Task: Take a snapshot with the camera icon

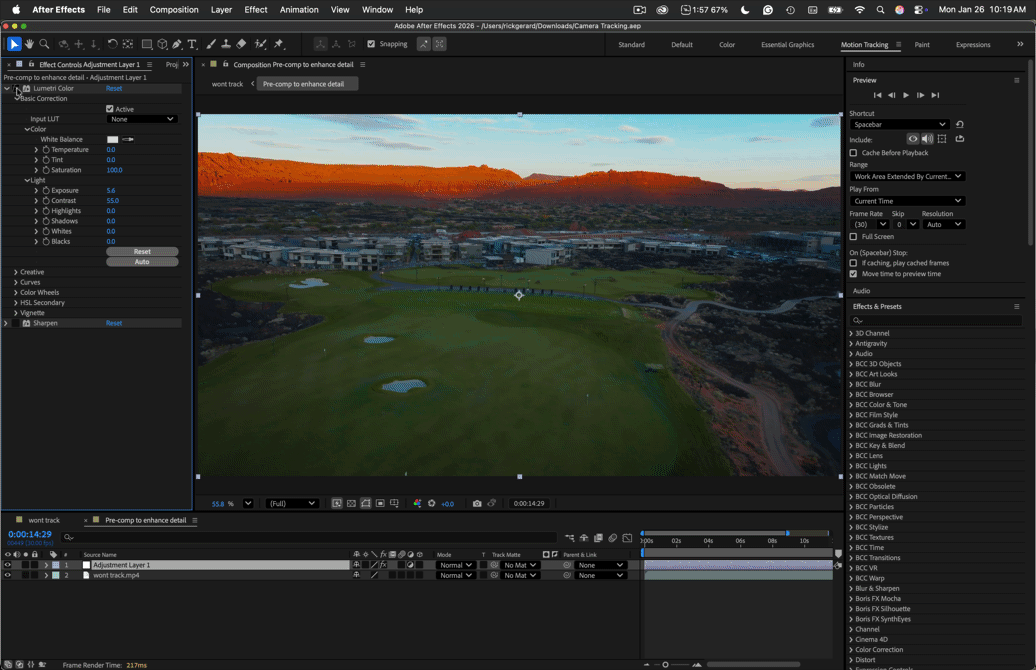Action: coord(477,503)
